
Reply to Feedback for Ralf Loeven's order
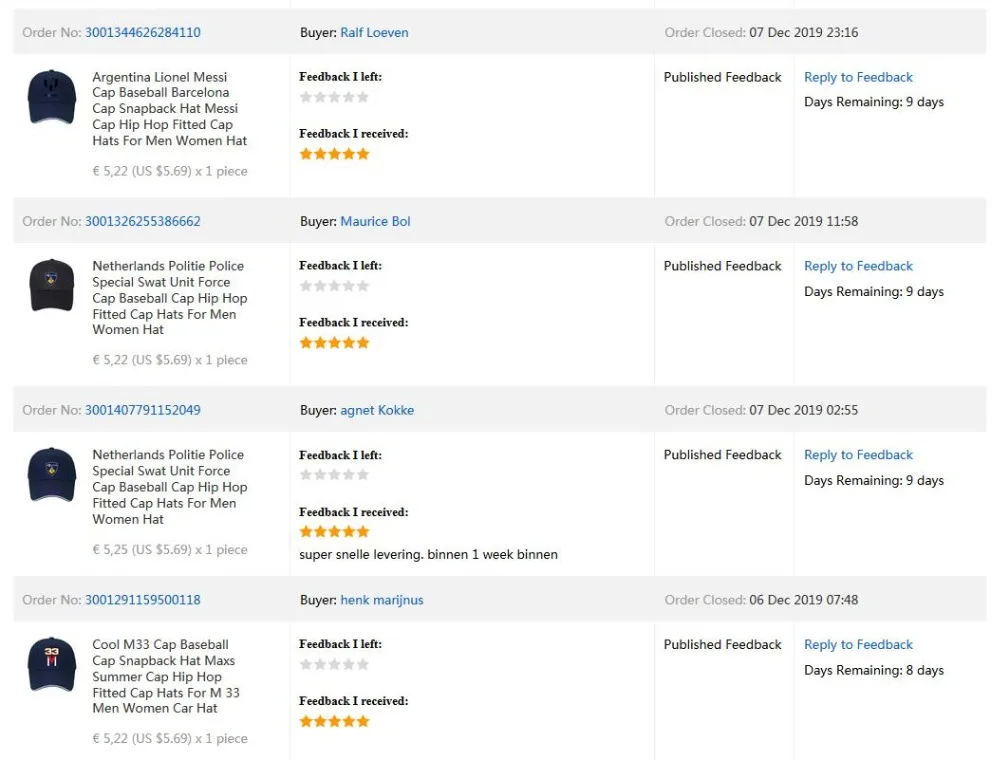click(x=858, y=77)
